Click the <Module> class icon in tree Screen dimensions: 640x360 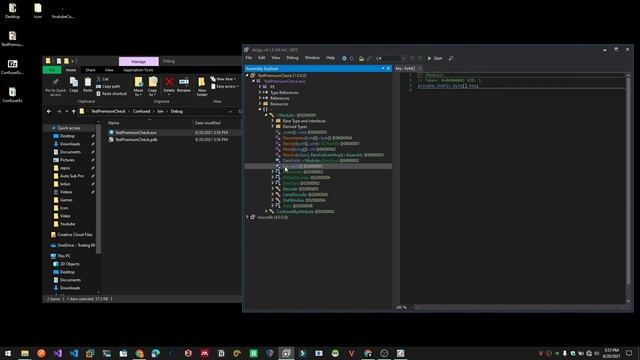pos(272,115)
